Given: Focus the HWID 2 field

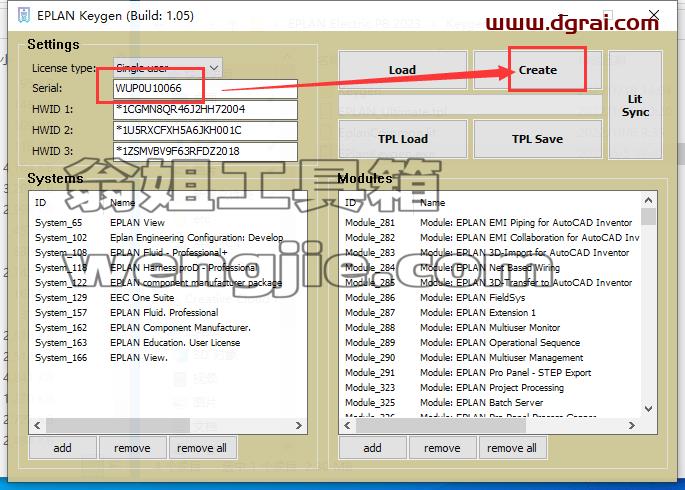Looking at the screenshot, I should click(205, 130).
